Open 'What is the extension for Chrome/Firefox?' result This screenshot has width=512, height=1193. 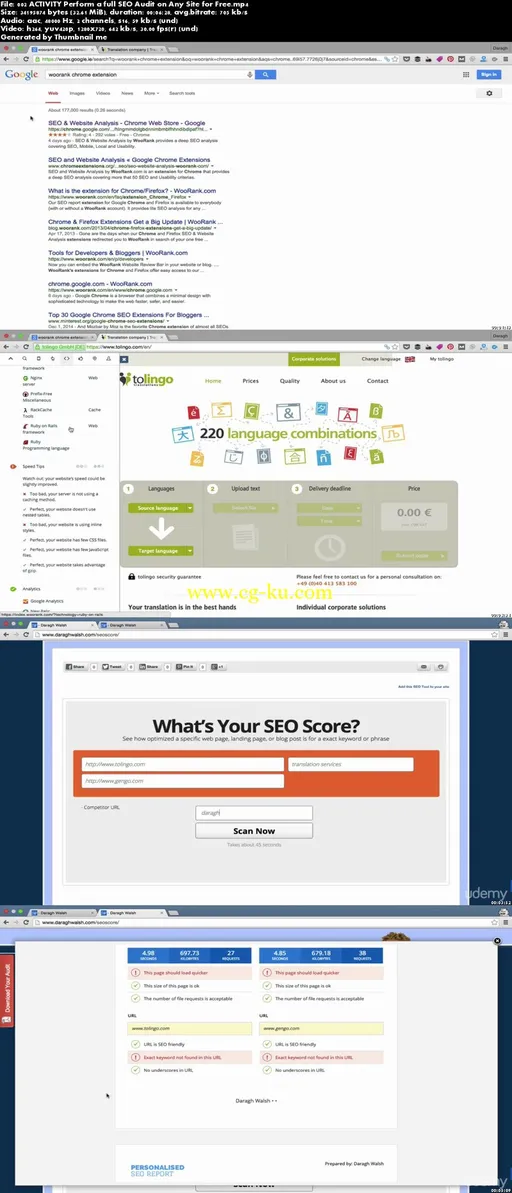pyautogui.click(x=132, y=191)
